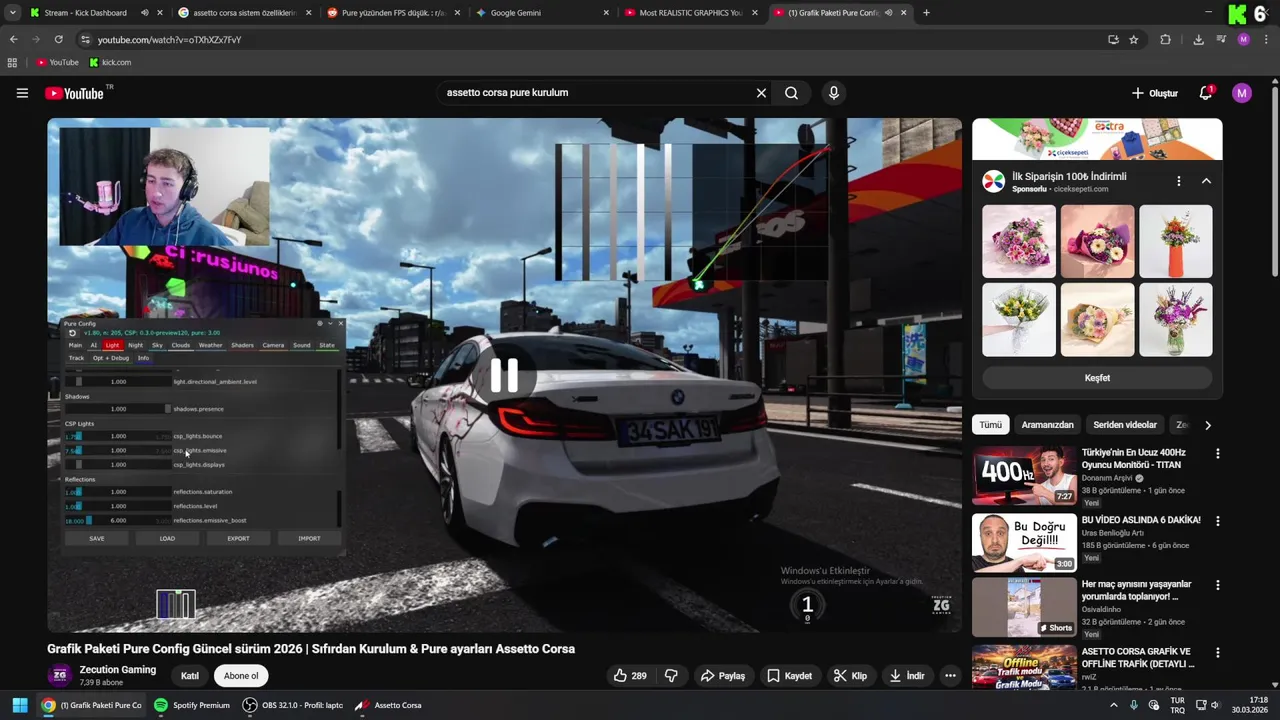Collapse the çiçeksepeti sponsored ad panel
The image size is (1280, 720).
pos(1206,181)
